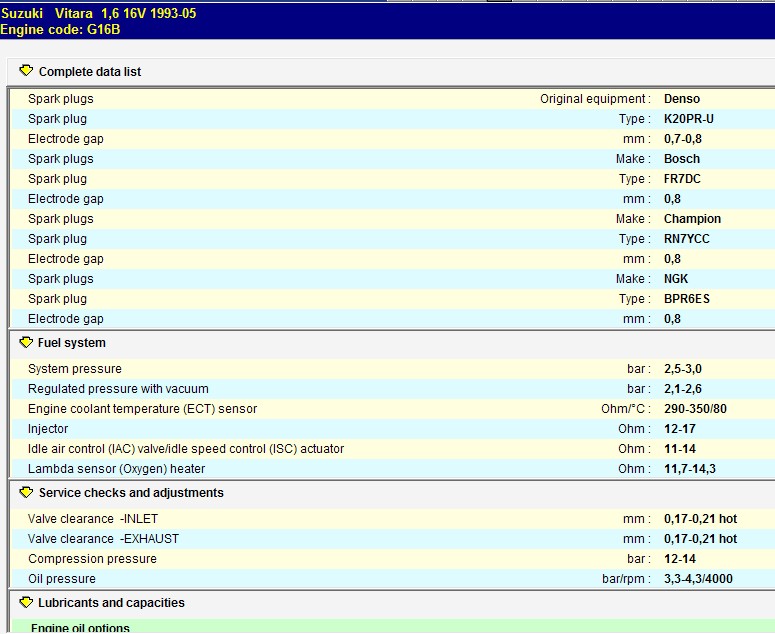Viewport: 775px width, 634px height.
Task: Select the Engine oil options row
Action: 80,628
